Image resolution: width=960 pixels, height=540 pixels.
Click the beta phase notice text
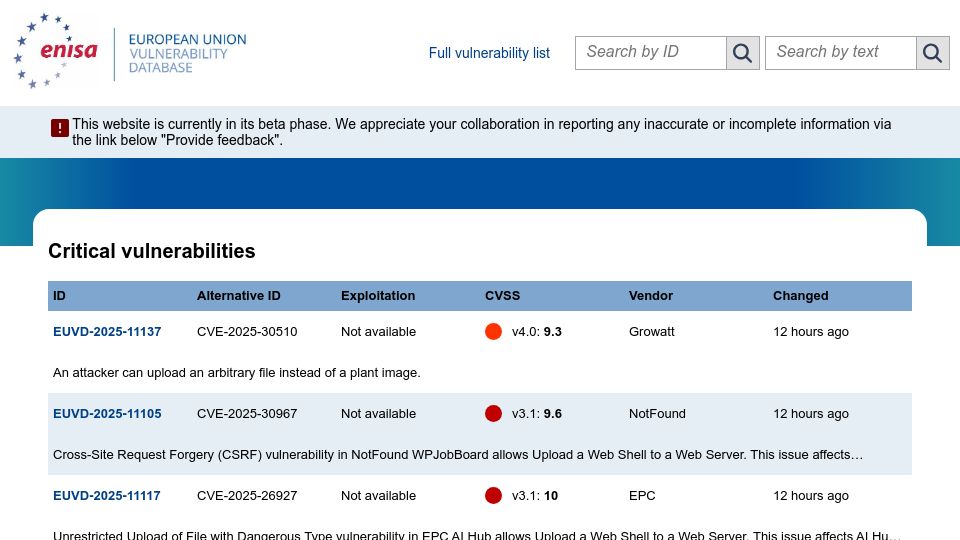[482, 132]
